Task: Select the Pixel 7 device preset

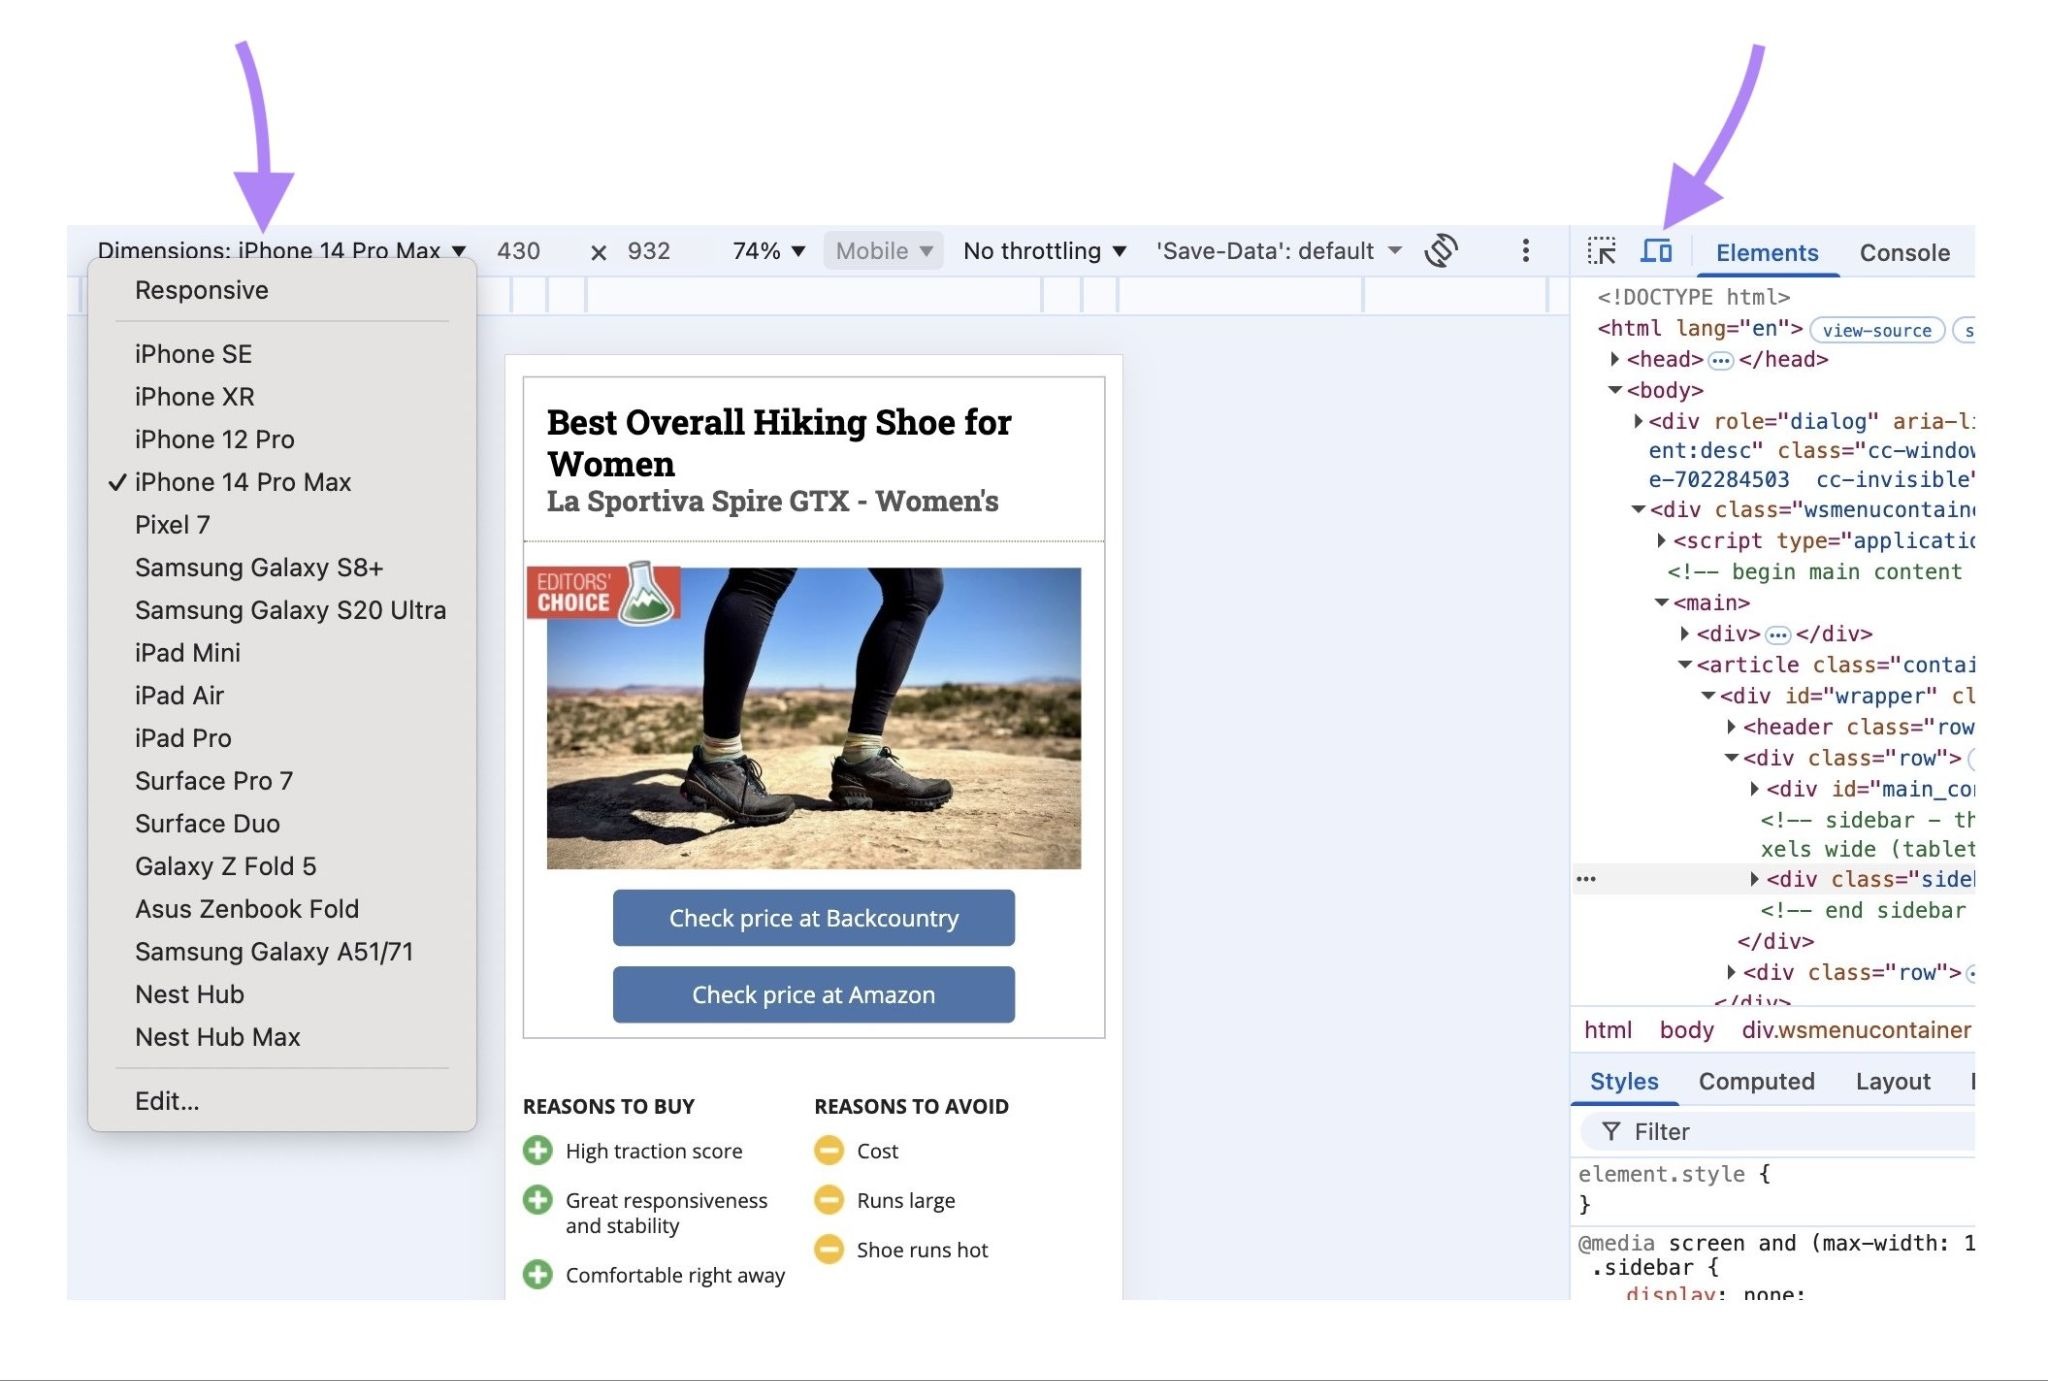Action: tap(171, 524)
